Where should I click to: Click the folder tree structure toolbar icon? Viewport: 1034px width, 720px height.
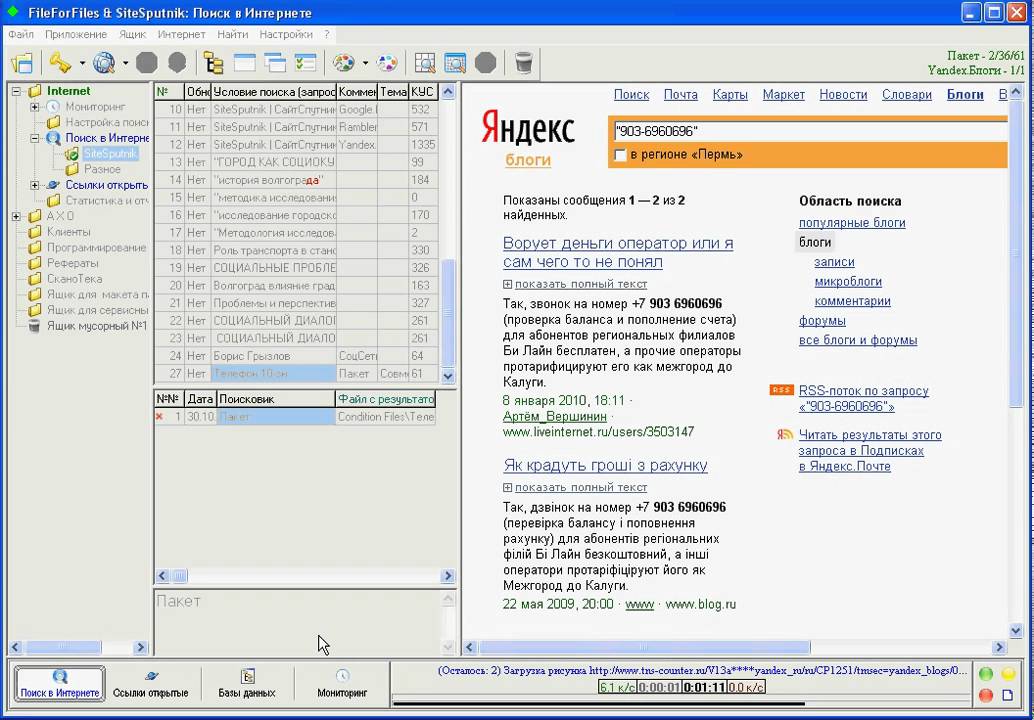tap(213, 63)
